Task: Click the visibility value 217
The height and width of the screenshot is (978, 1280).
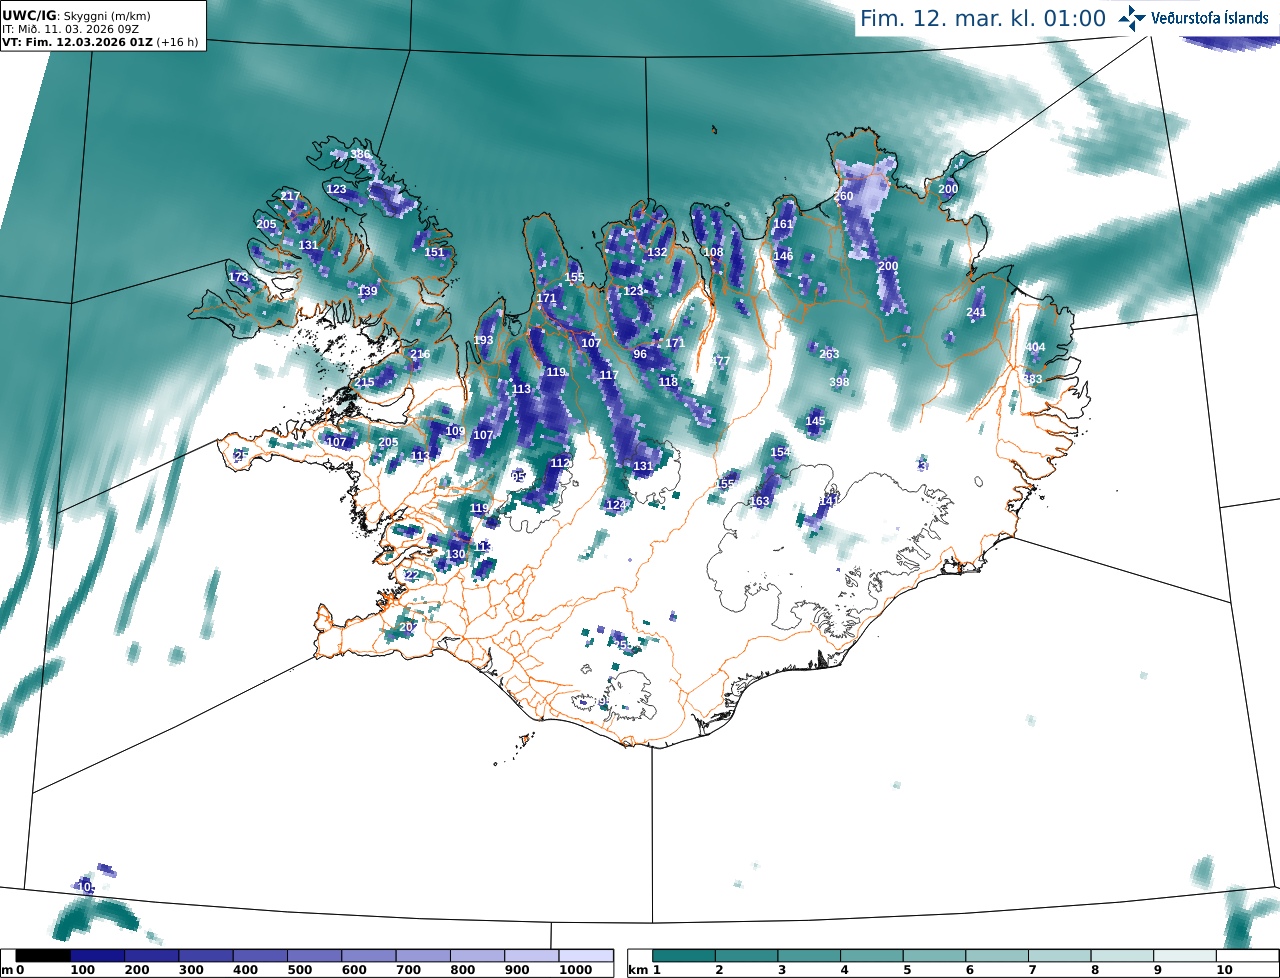Action: point(290,196)
